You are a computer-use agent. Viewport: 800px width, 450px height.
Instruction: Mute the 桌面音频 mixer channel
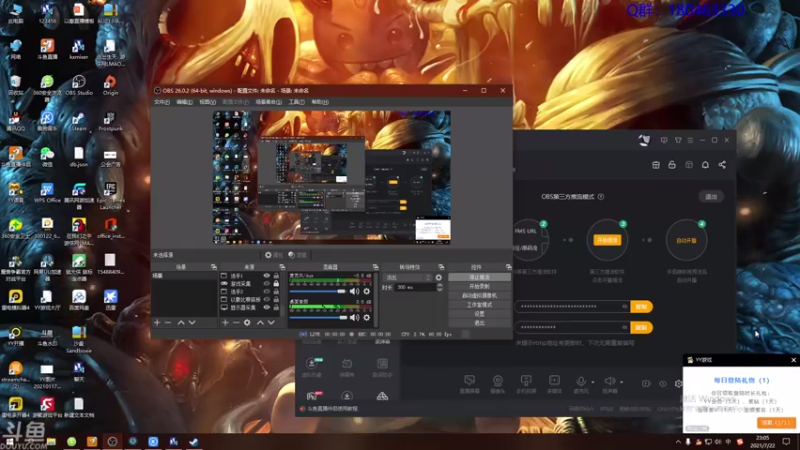(354, 317)
